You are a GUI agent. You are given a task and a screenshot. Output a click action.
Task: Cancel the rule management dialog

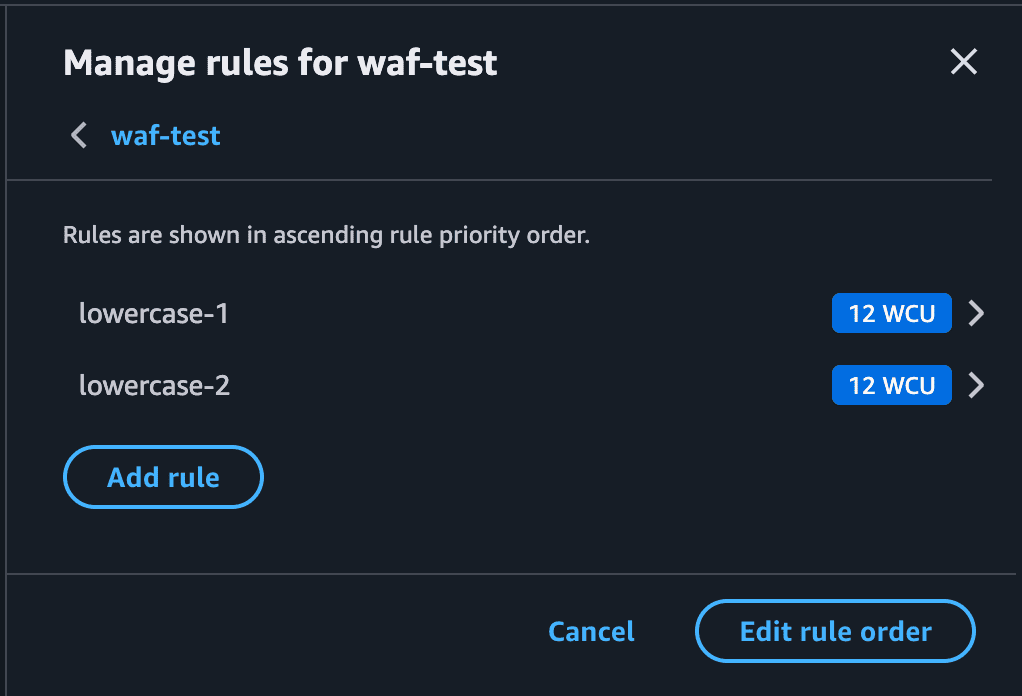pos(591,632)
